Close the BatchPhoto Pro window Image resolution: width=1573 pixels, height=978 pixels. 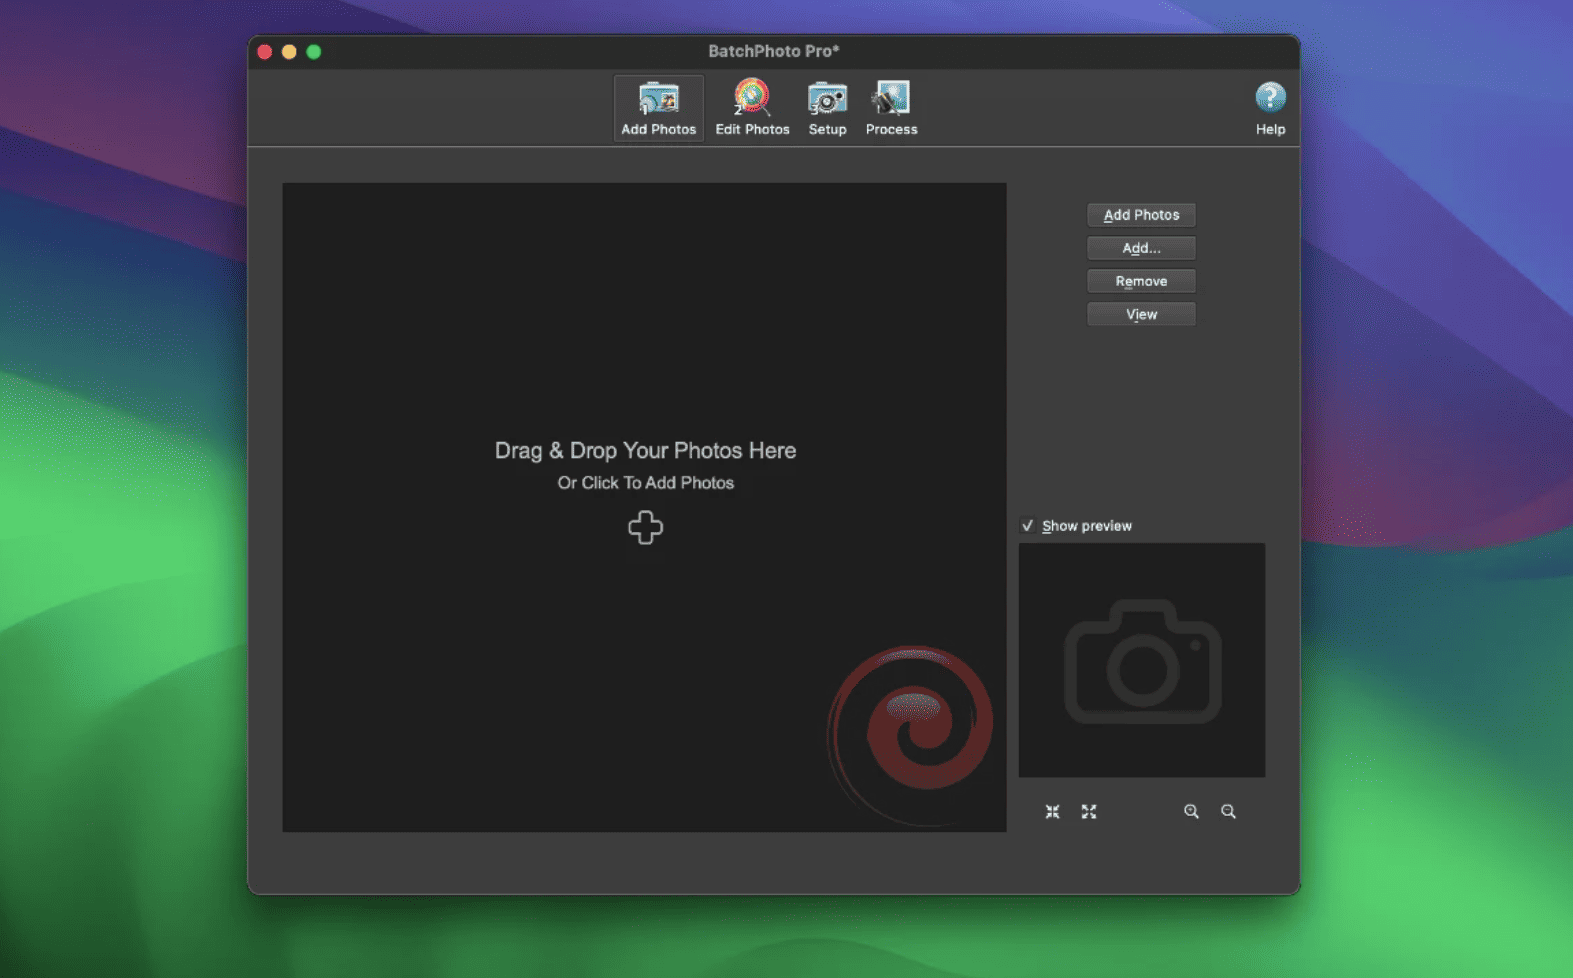click(265, 52)
